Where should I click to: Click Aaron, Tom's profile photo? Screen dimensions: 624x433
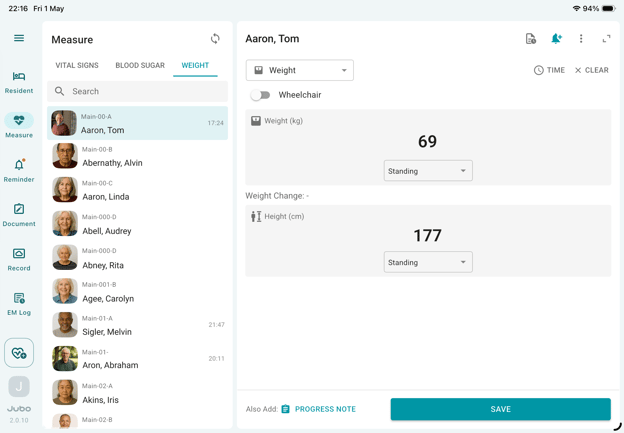pos(64,123)
